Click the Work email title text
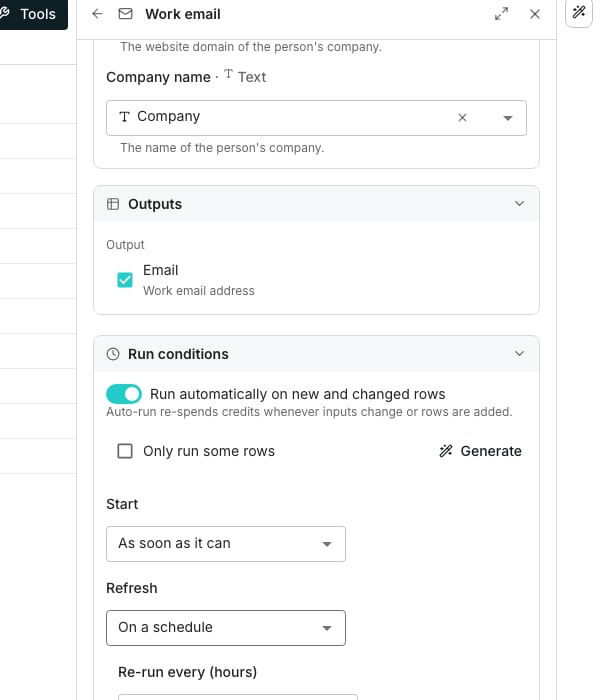The height and width of the screenshot is (700, 600). click(183, 14)
